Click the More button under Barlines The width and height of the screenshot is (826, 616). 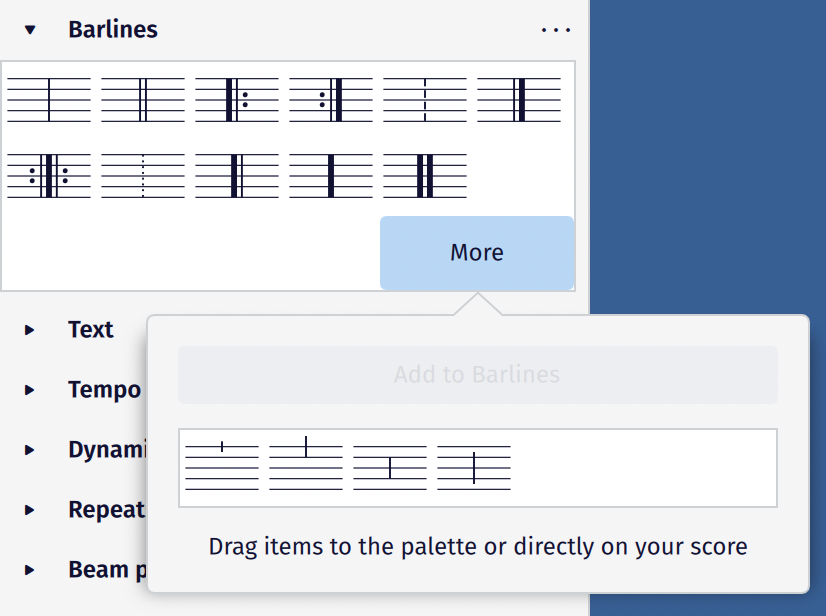476,253
